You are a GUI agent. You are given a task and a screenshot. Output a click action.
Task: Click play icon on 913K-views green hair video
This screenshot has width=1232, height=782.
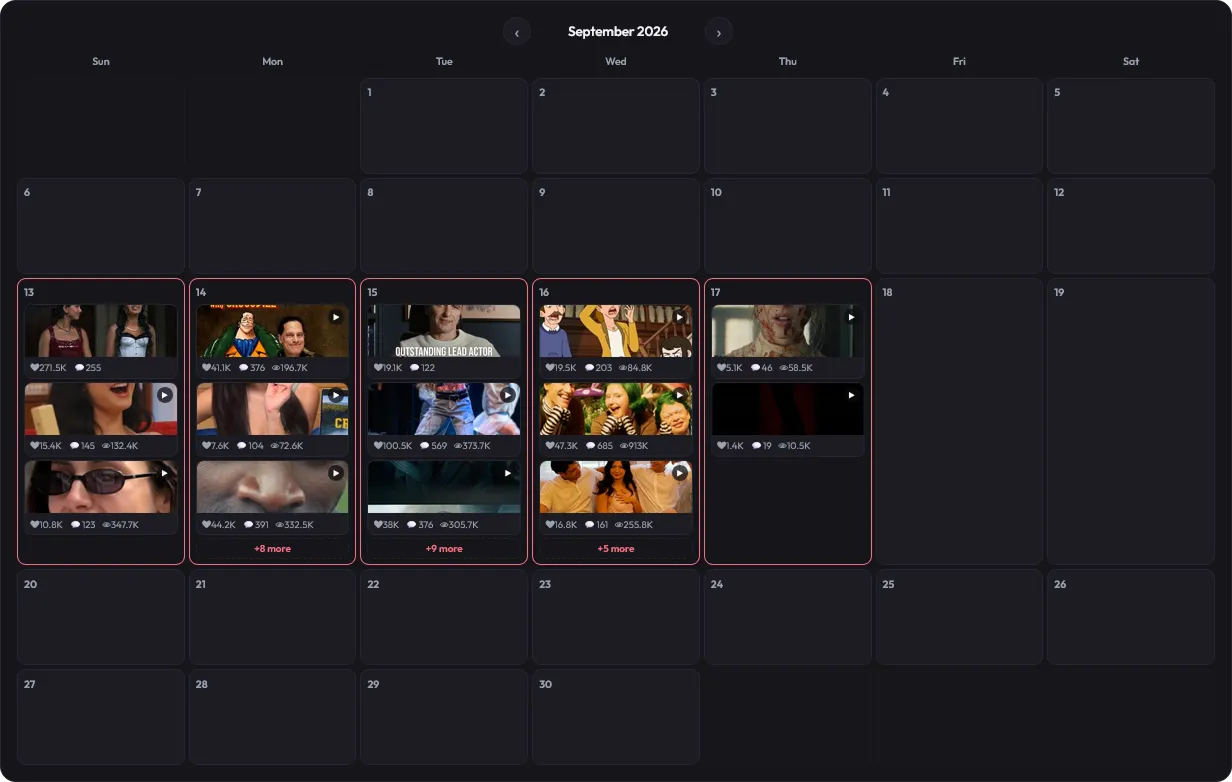[680, 395]
